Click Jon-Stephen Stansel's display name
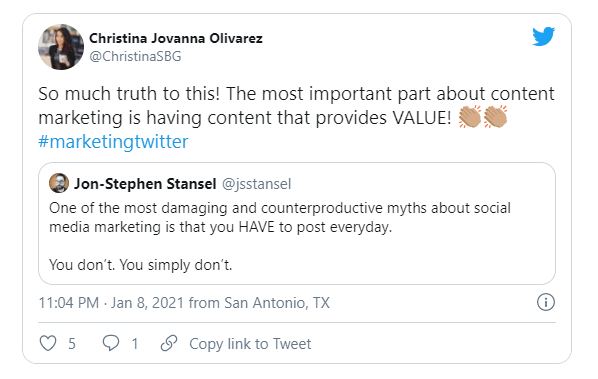Viewport: 598px width, 379px height. click(x=145, y=184)
